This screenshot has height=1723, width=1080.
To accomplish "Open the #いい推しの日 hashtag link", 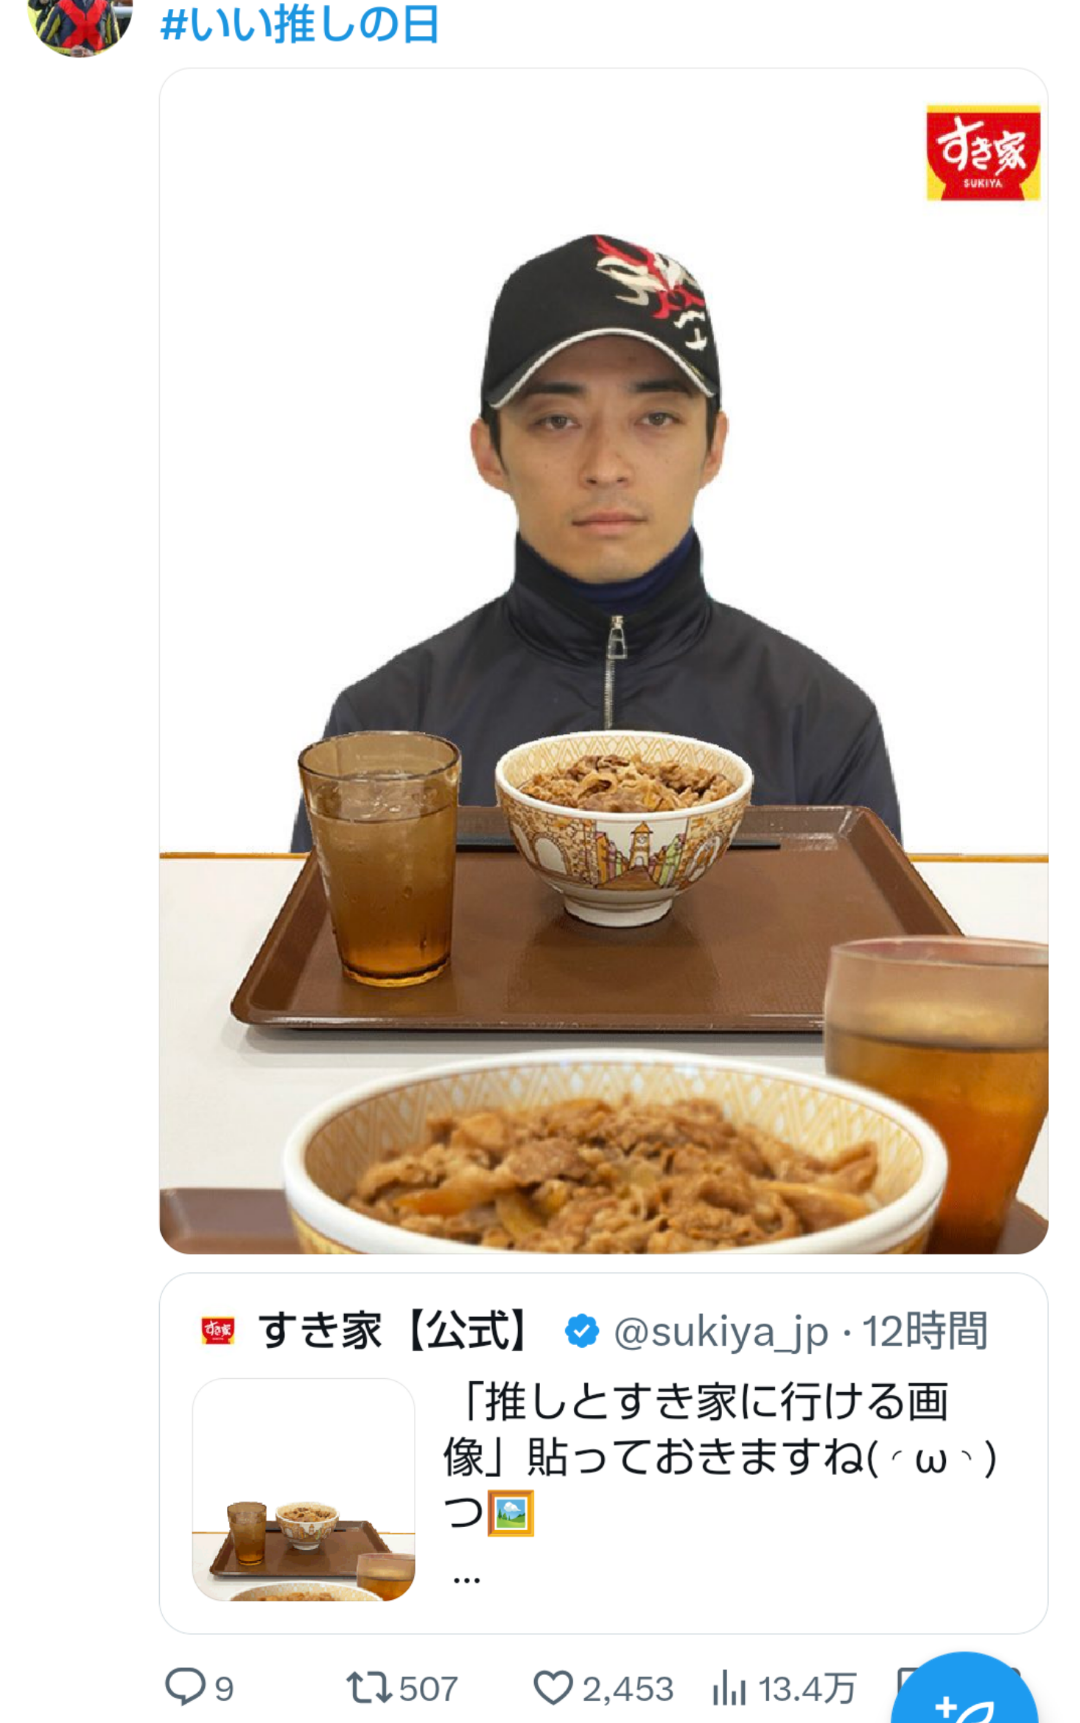I will coord(300,24).
